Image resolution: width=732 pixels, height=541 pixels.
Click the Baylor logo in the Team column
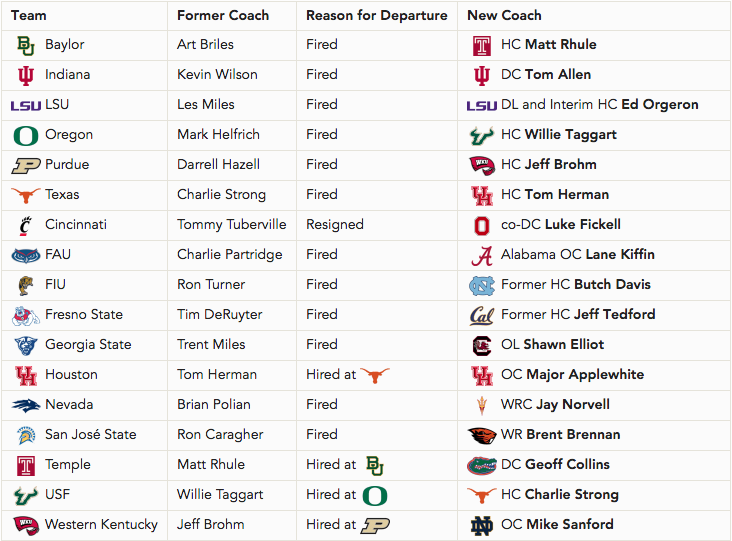click(26, 45)
